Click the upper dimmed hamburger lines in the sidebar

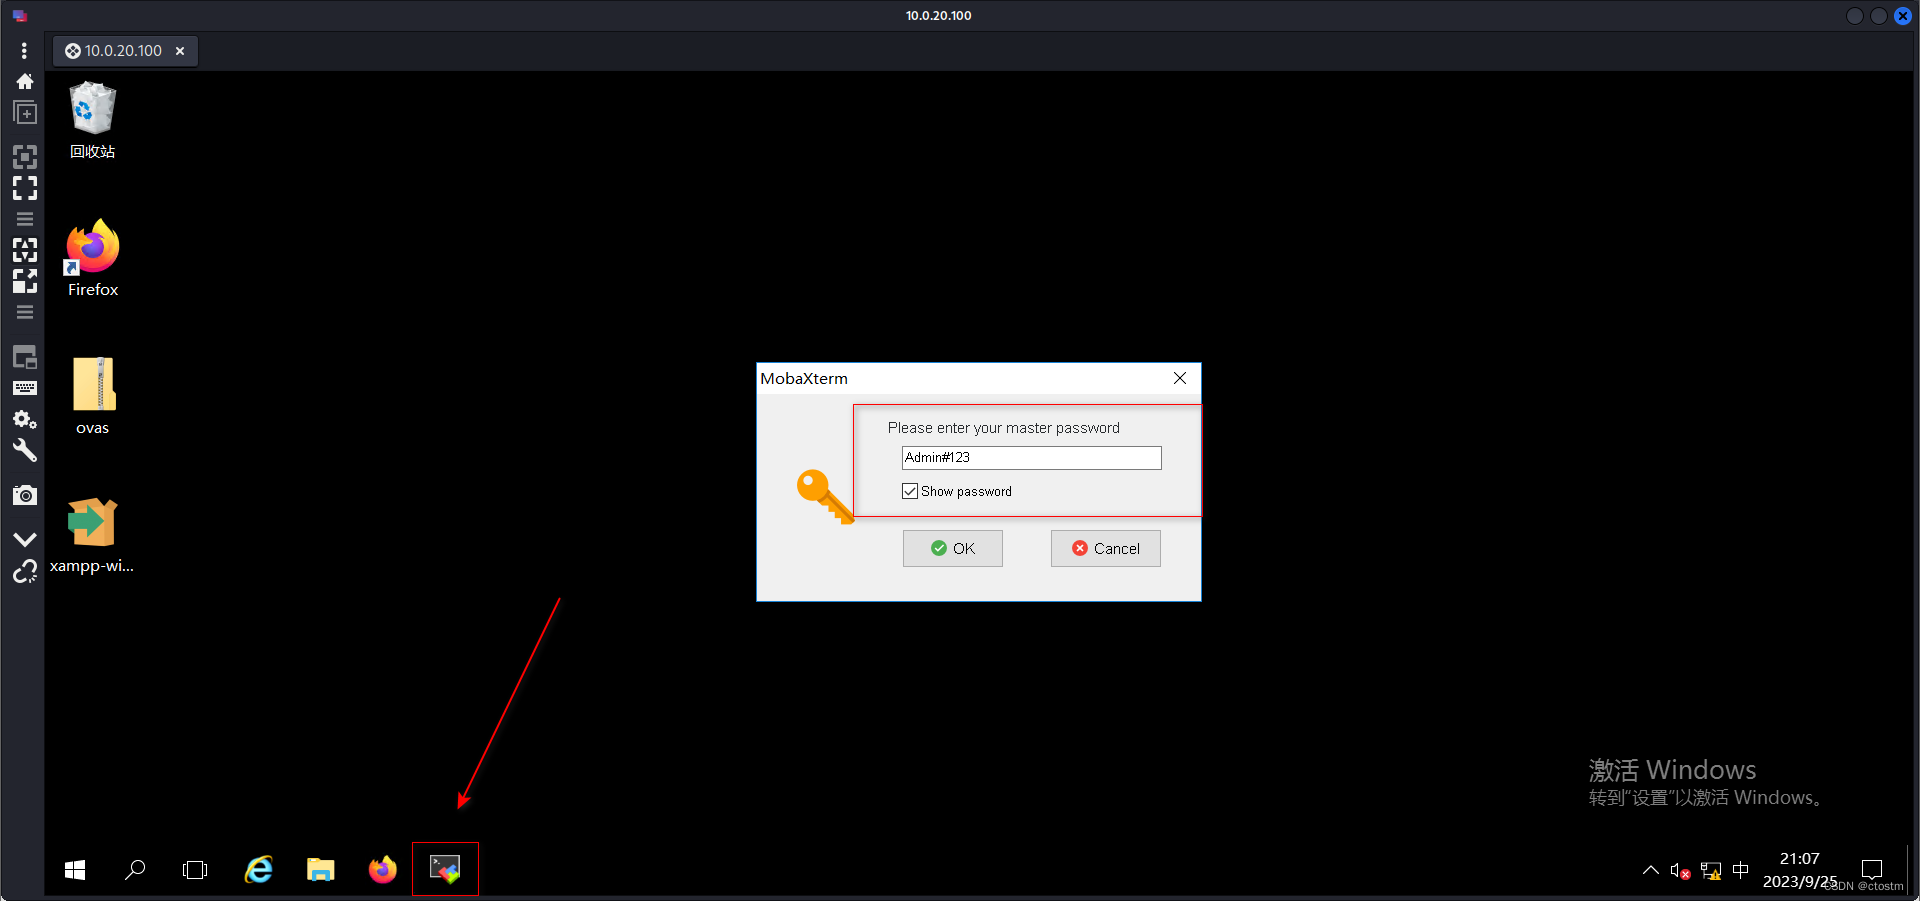24,219
